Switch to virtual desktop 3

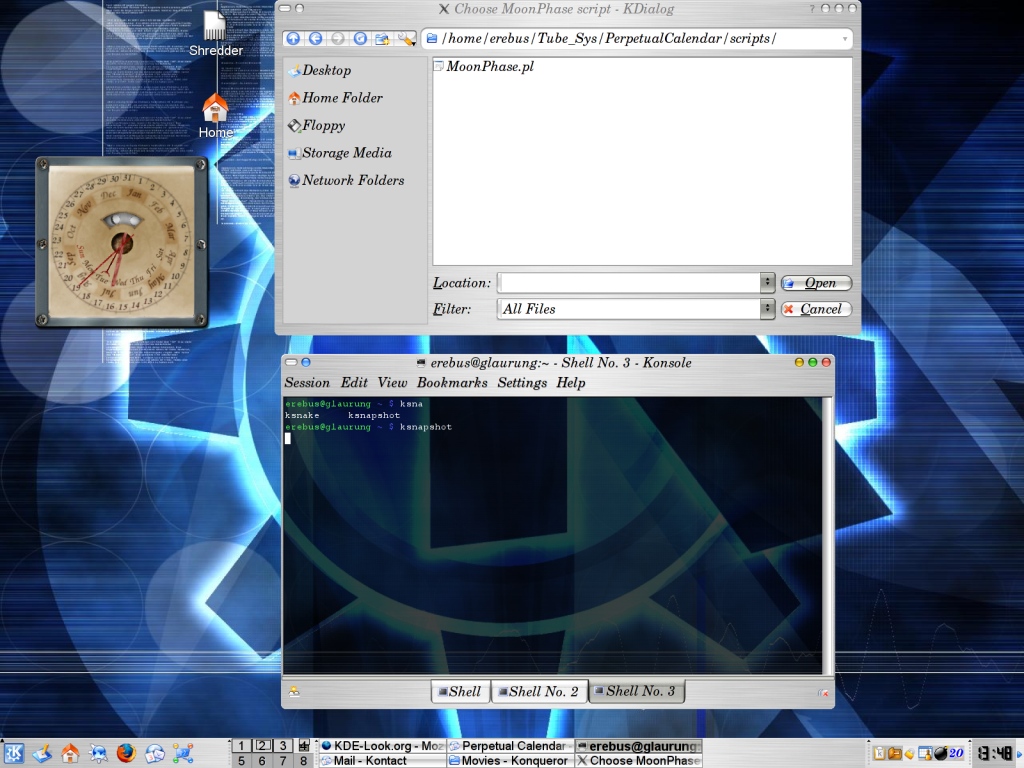283,746
